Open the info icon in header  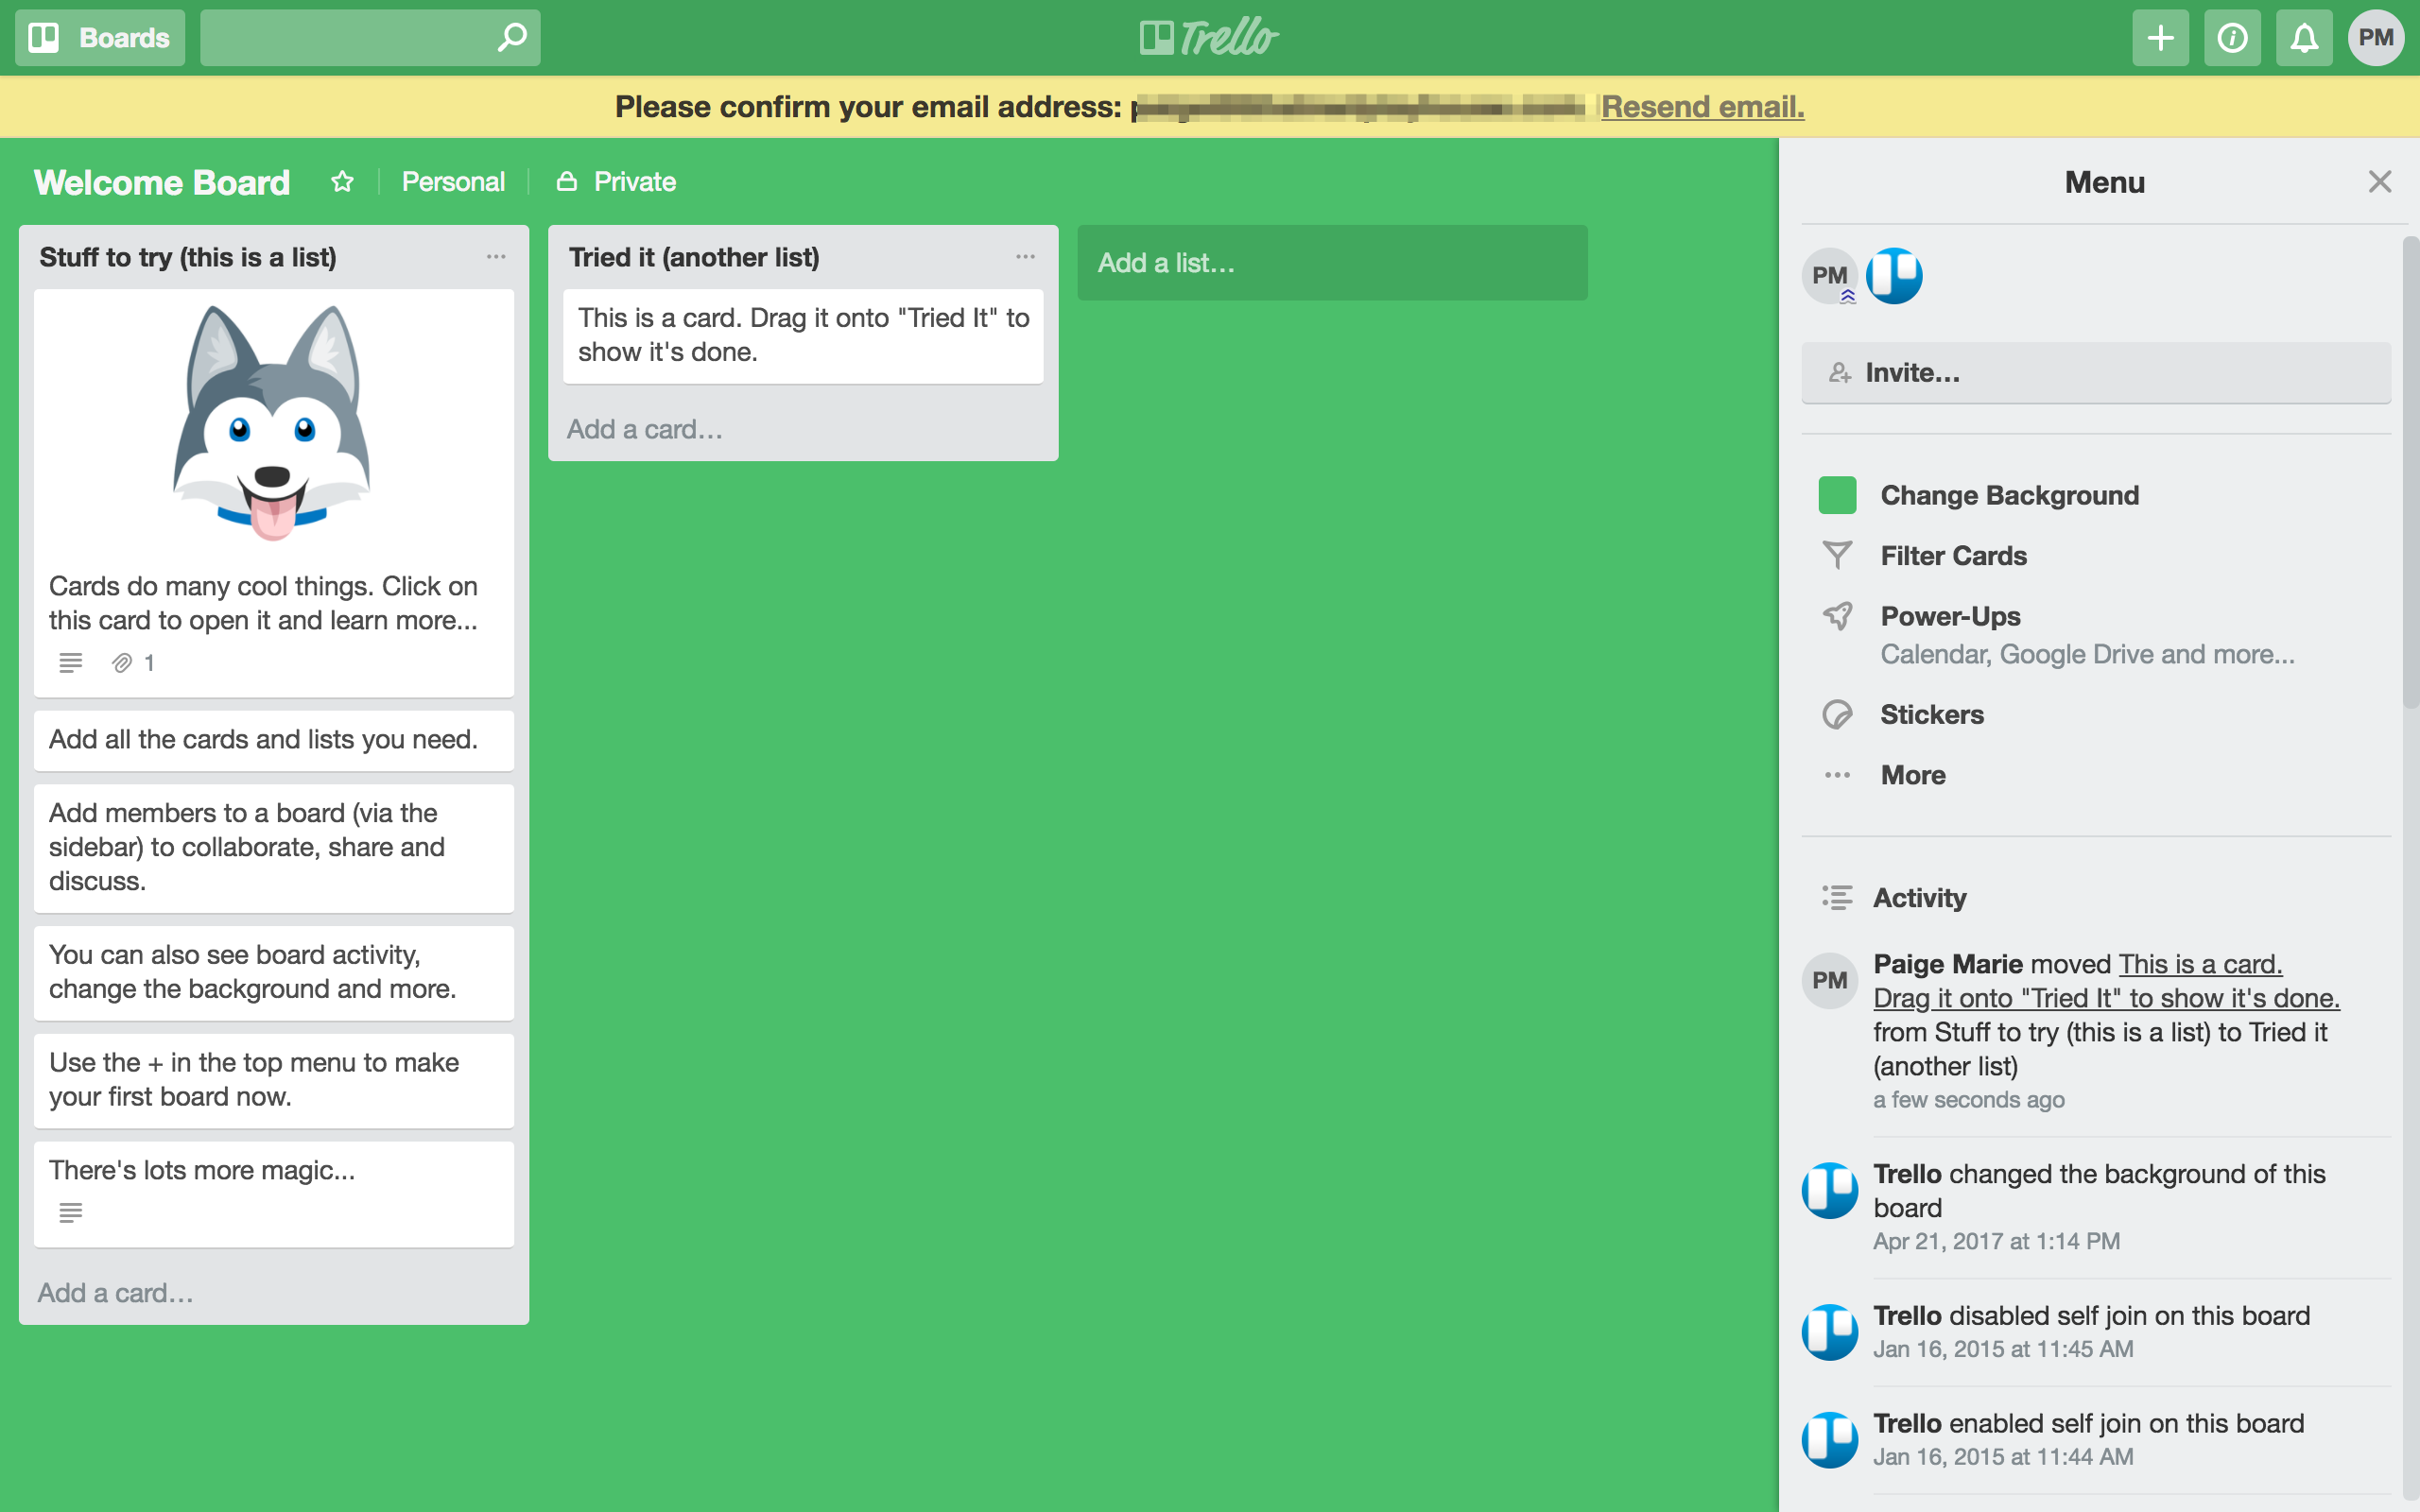(2232, 38)
